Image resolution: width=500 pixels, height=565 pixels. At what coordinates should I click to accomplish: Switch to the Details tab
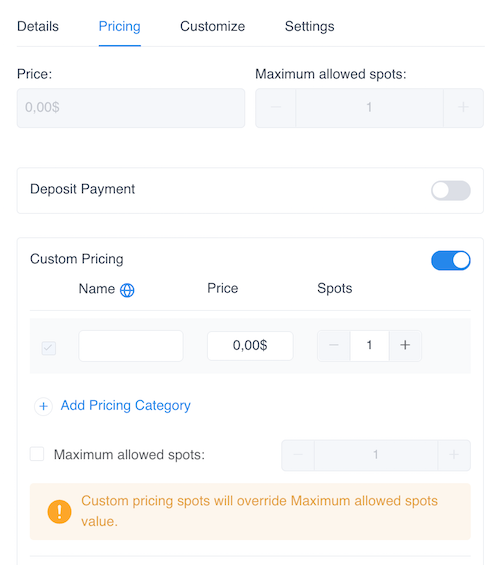pyautogui.click(x=38, y=26)
